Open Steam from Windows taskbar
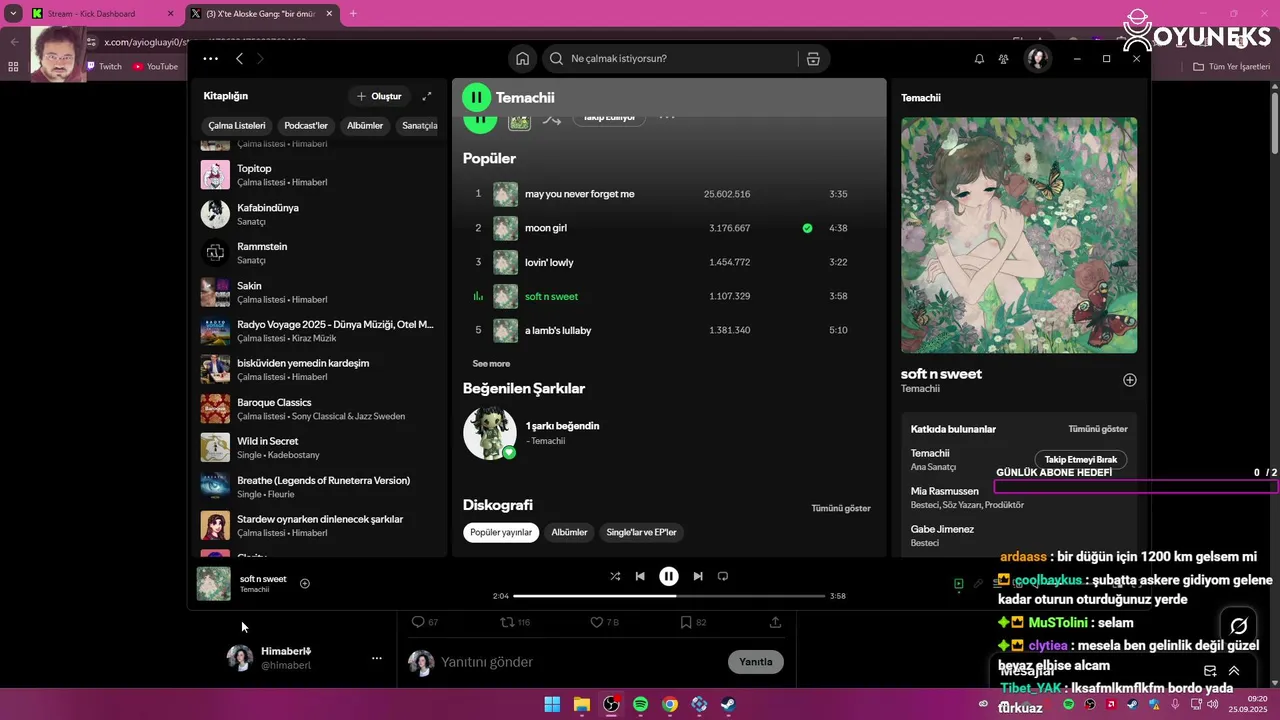The height and width of the screenshot is (720, 1280). pyautogui.click(x=729, y=705)
